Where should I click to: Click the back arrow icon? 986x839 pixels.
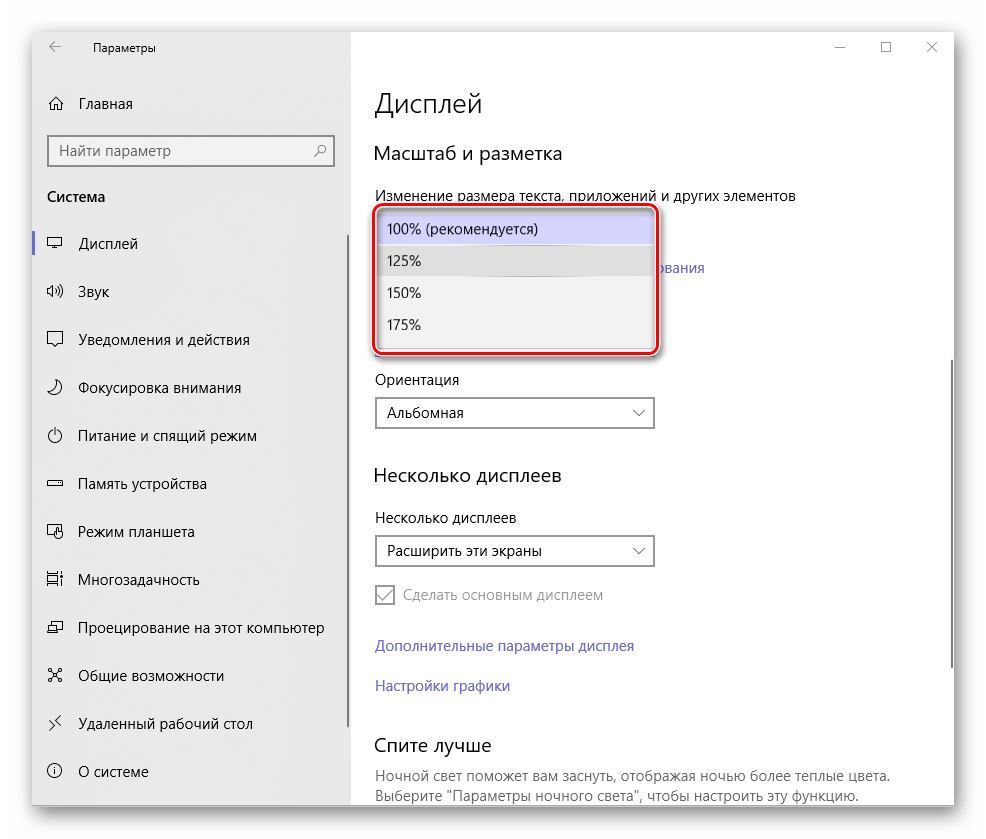[55, 47]
